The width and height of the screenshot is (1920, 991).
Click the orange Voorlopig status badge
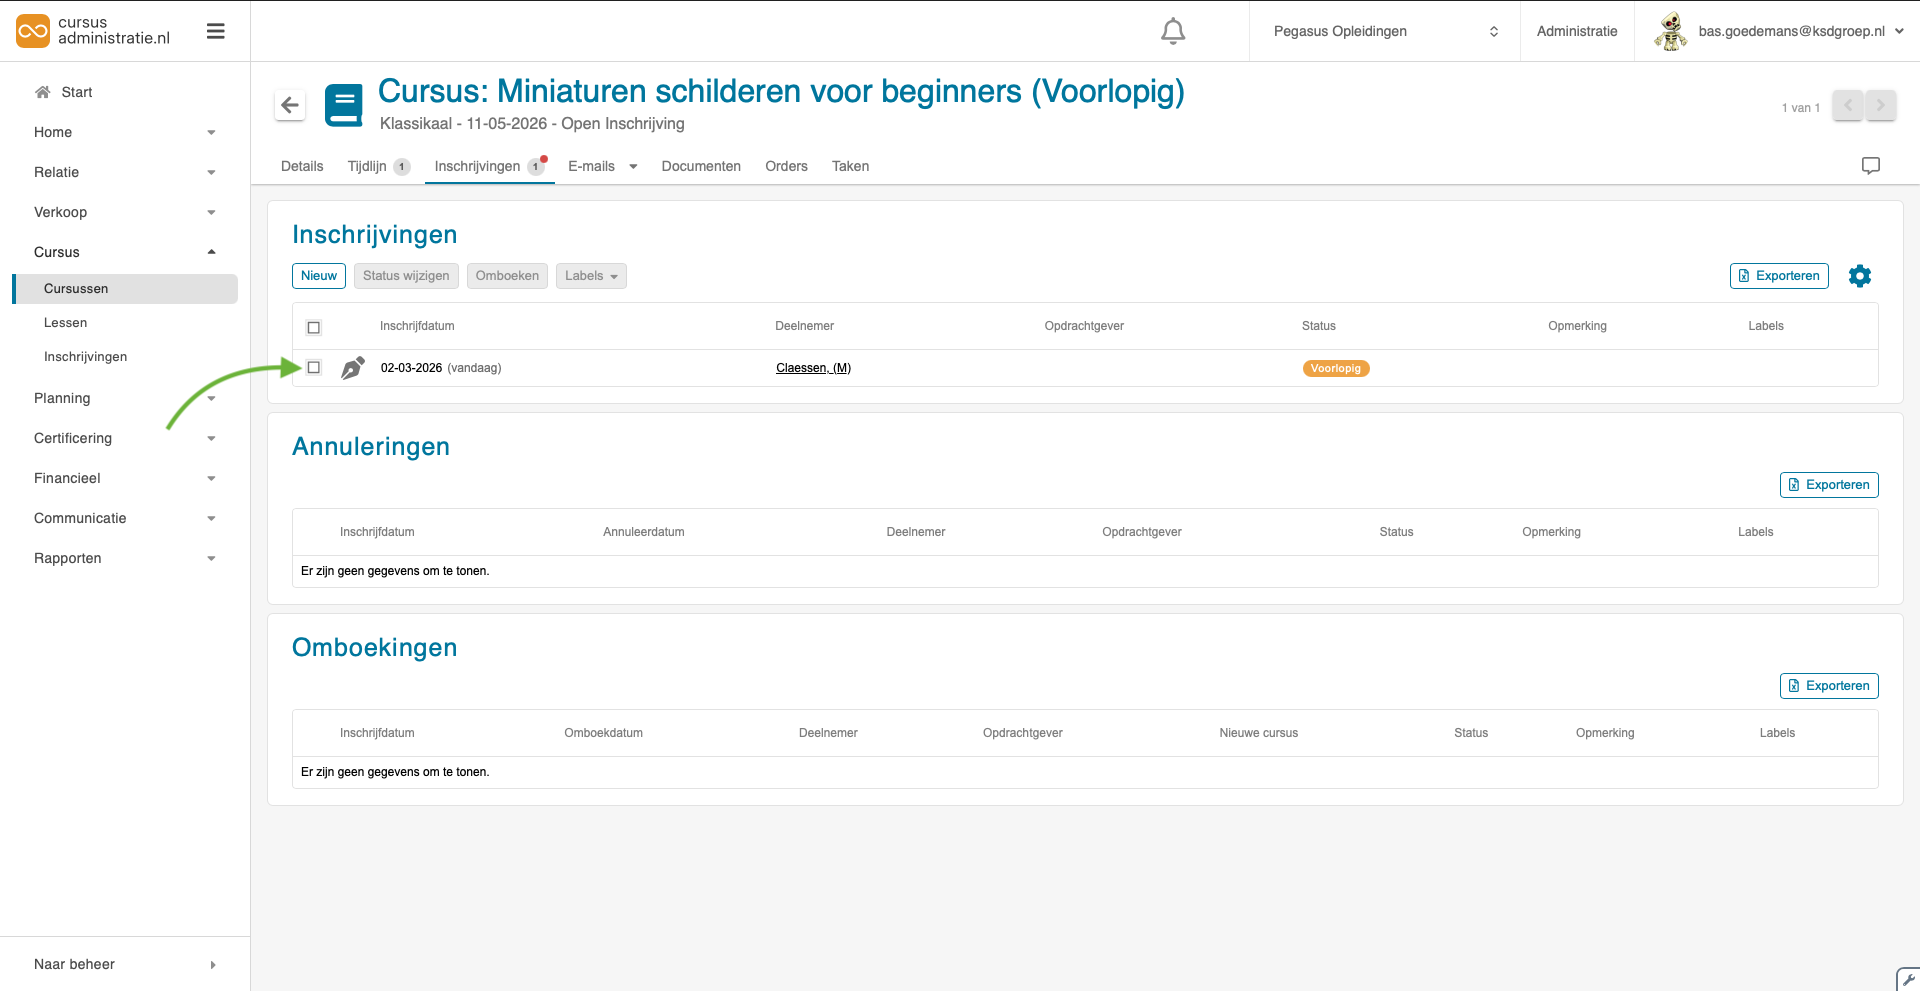[x=1335, y=368]
